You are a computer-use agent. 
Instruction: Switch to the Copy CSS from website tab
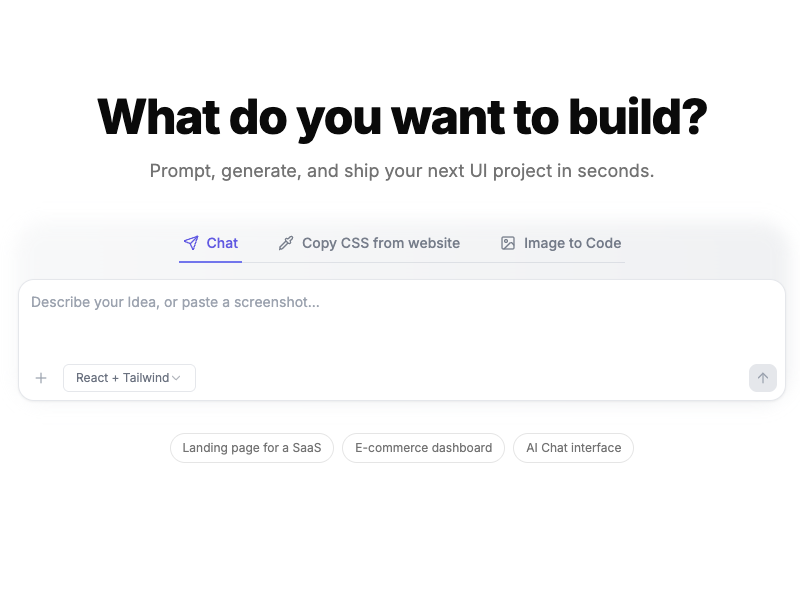(368, 243)
